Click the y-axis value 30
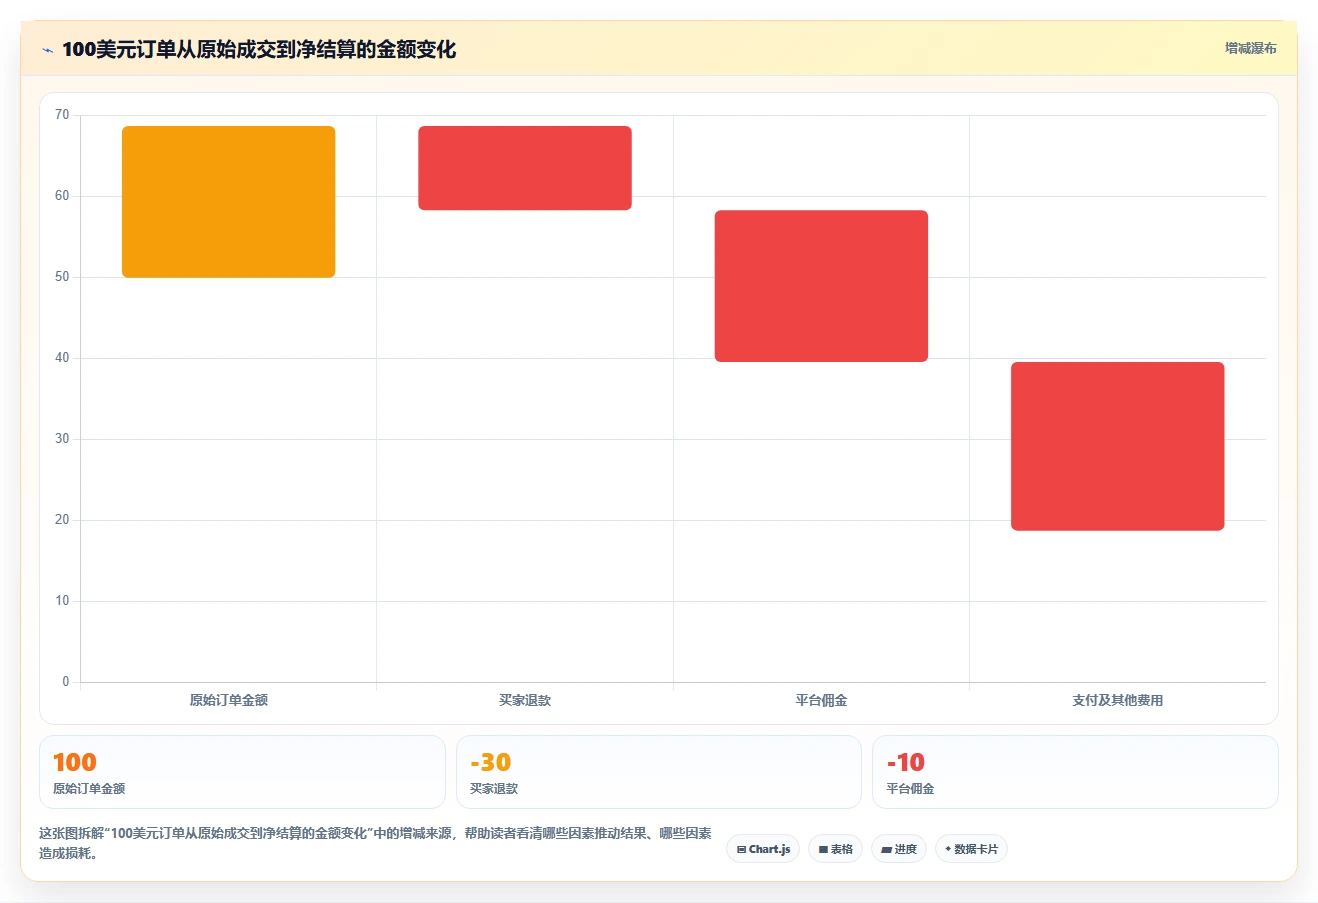Screen dimensions: 1318x903 pyautogui.click(x=62, y=439)
